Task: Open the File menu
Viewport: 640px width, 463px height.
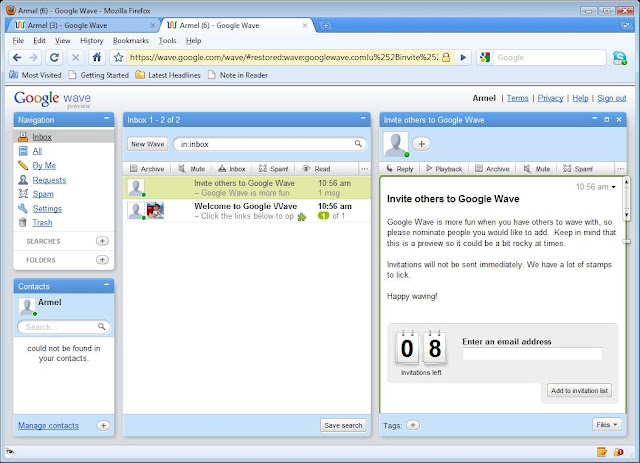Action: (x=18, y=40)
